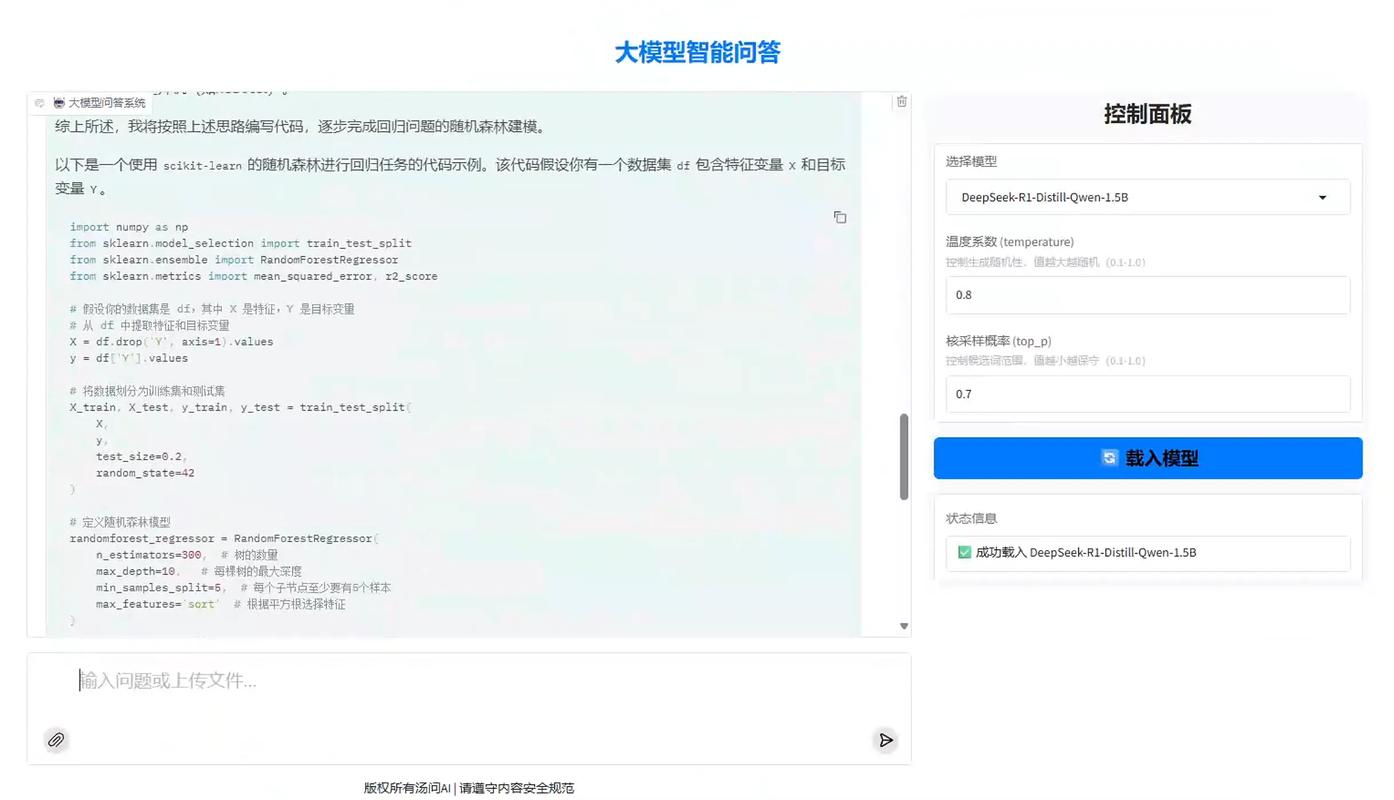
Task: Click the 载入模型 button
Action: pos(1148,458)
